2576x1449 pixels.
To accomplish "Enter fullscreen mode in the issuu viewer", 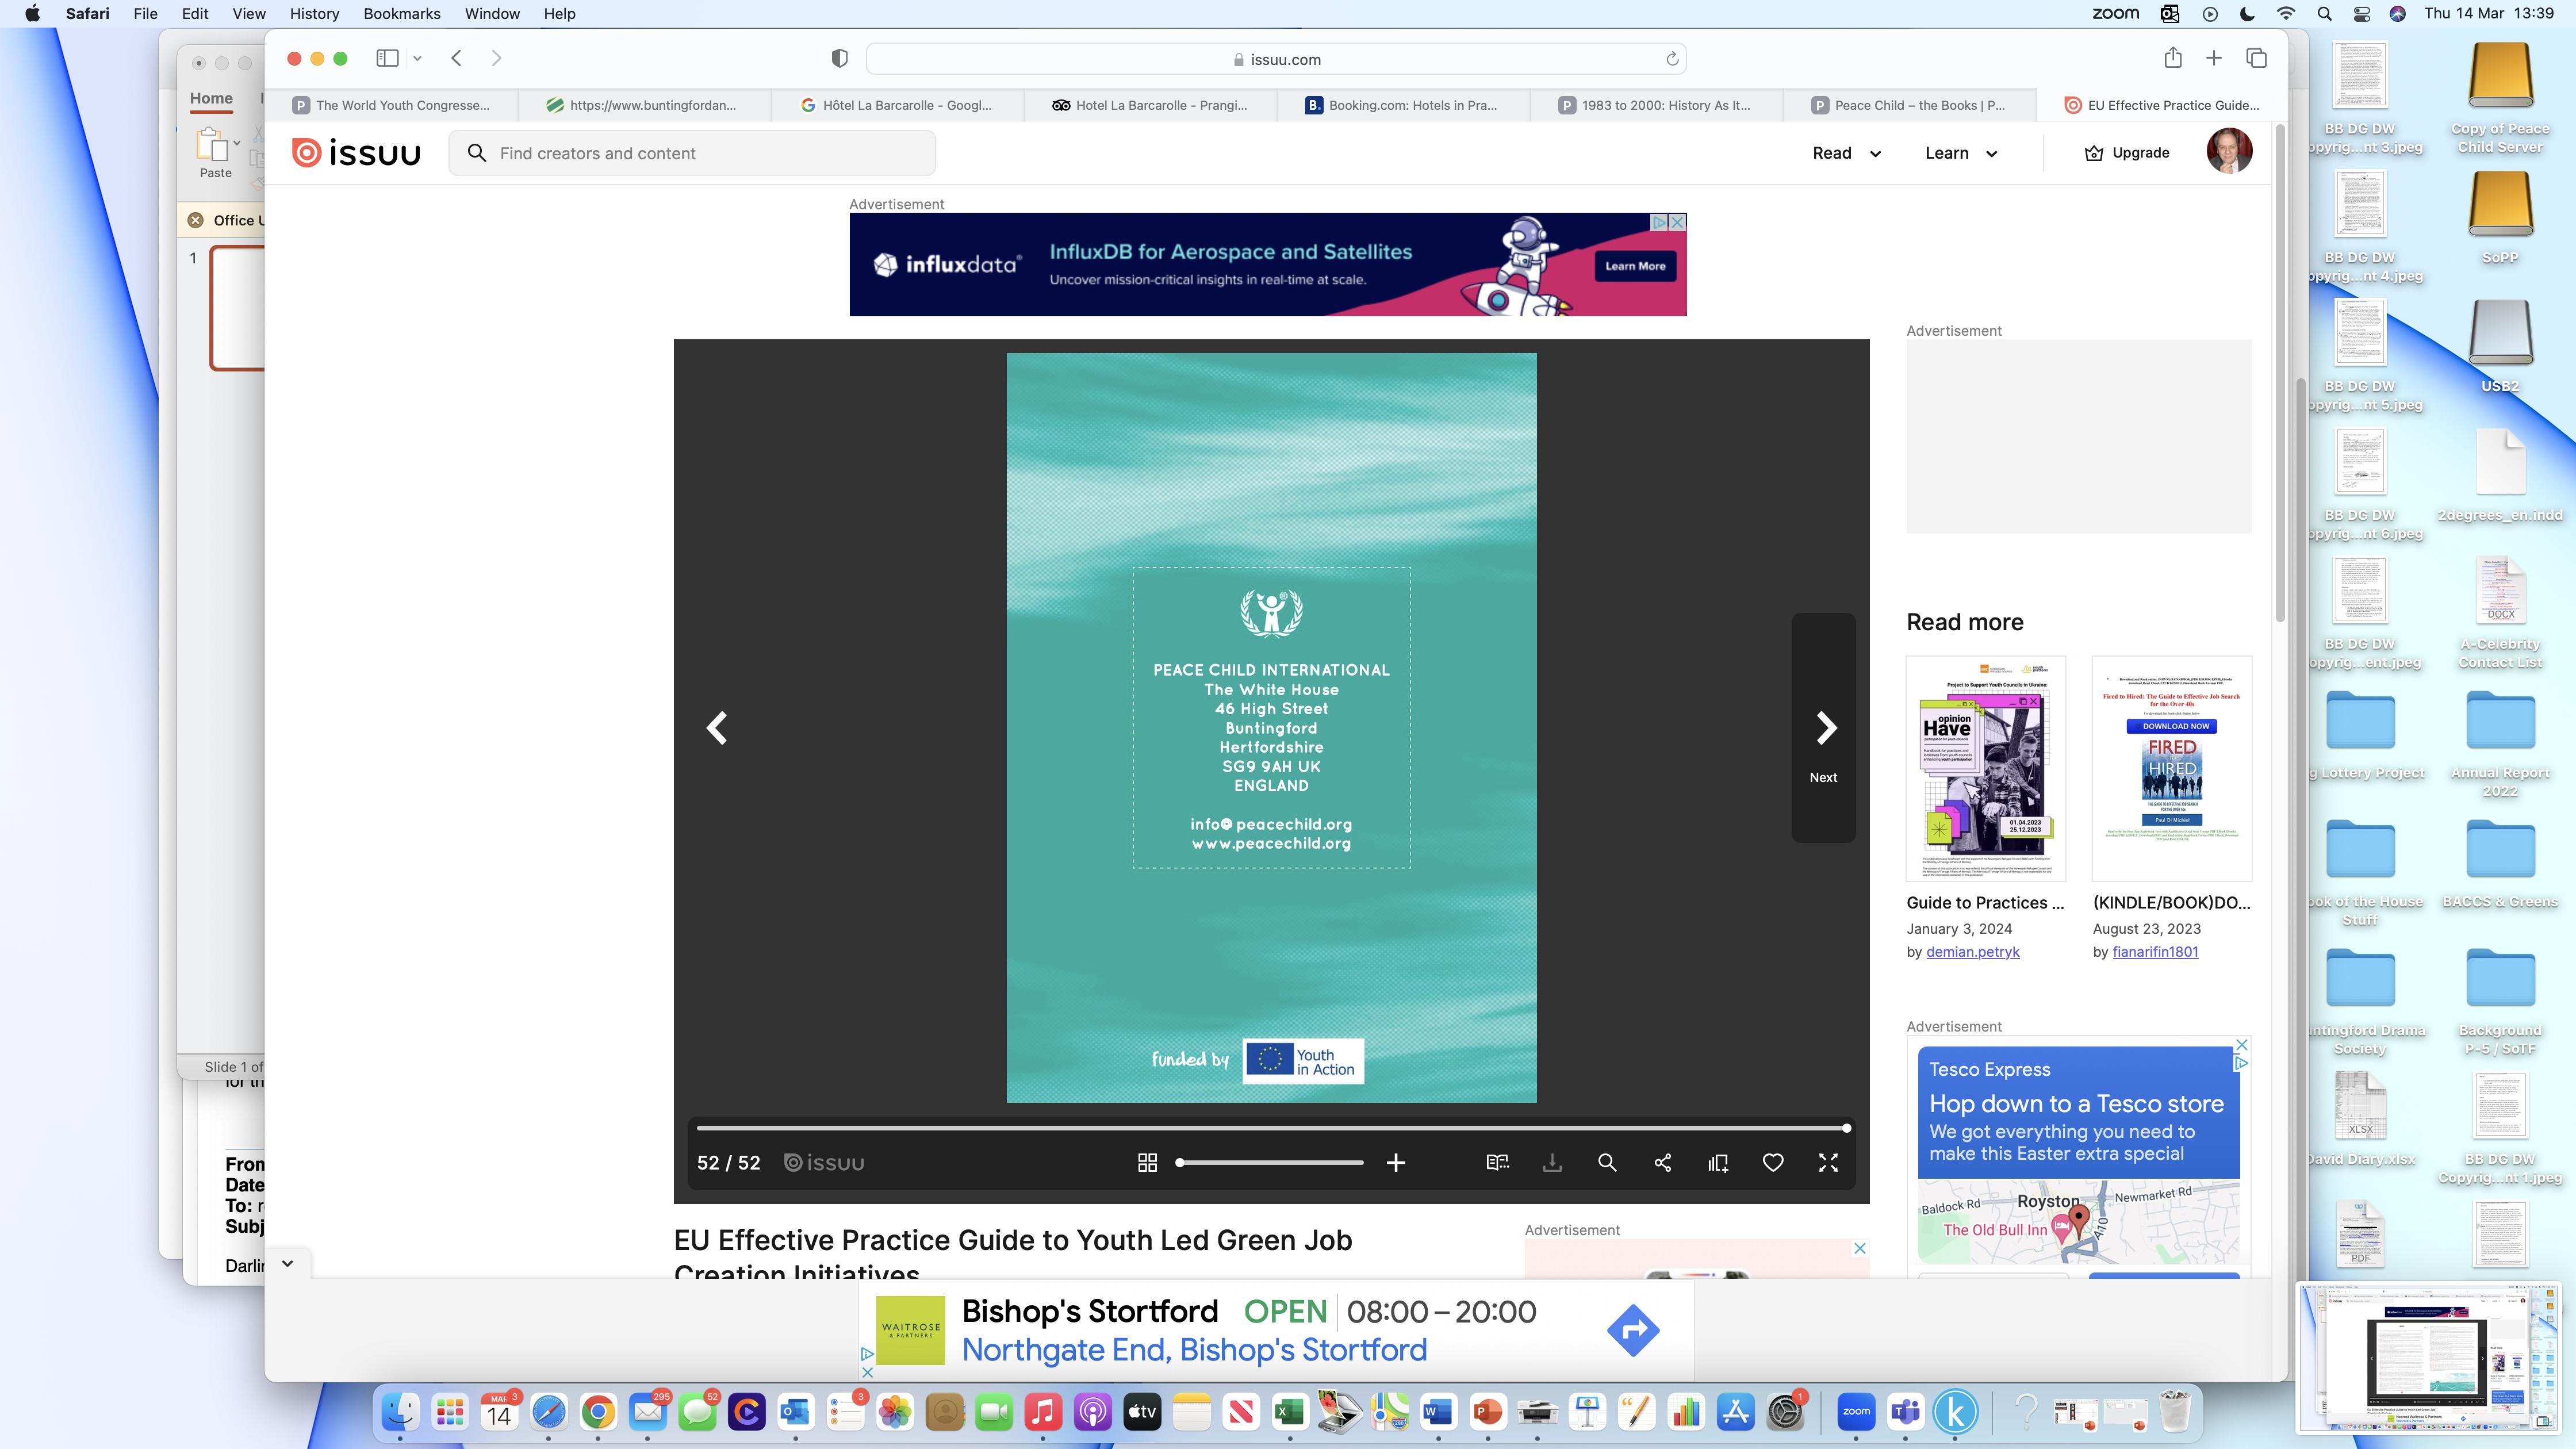I will [1827, 1162].
